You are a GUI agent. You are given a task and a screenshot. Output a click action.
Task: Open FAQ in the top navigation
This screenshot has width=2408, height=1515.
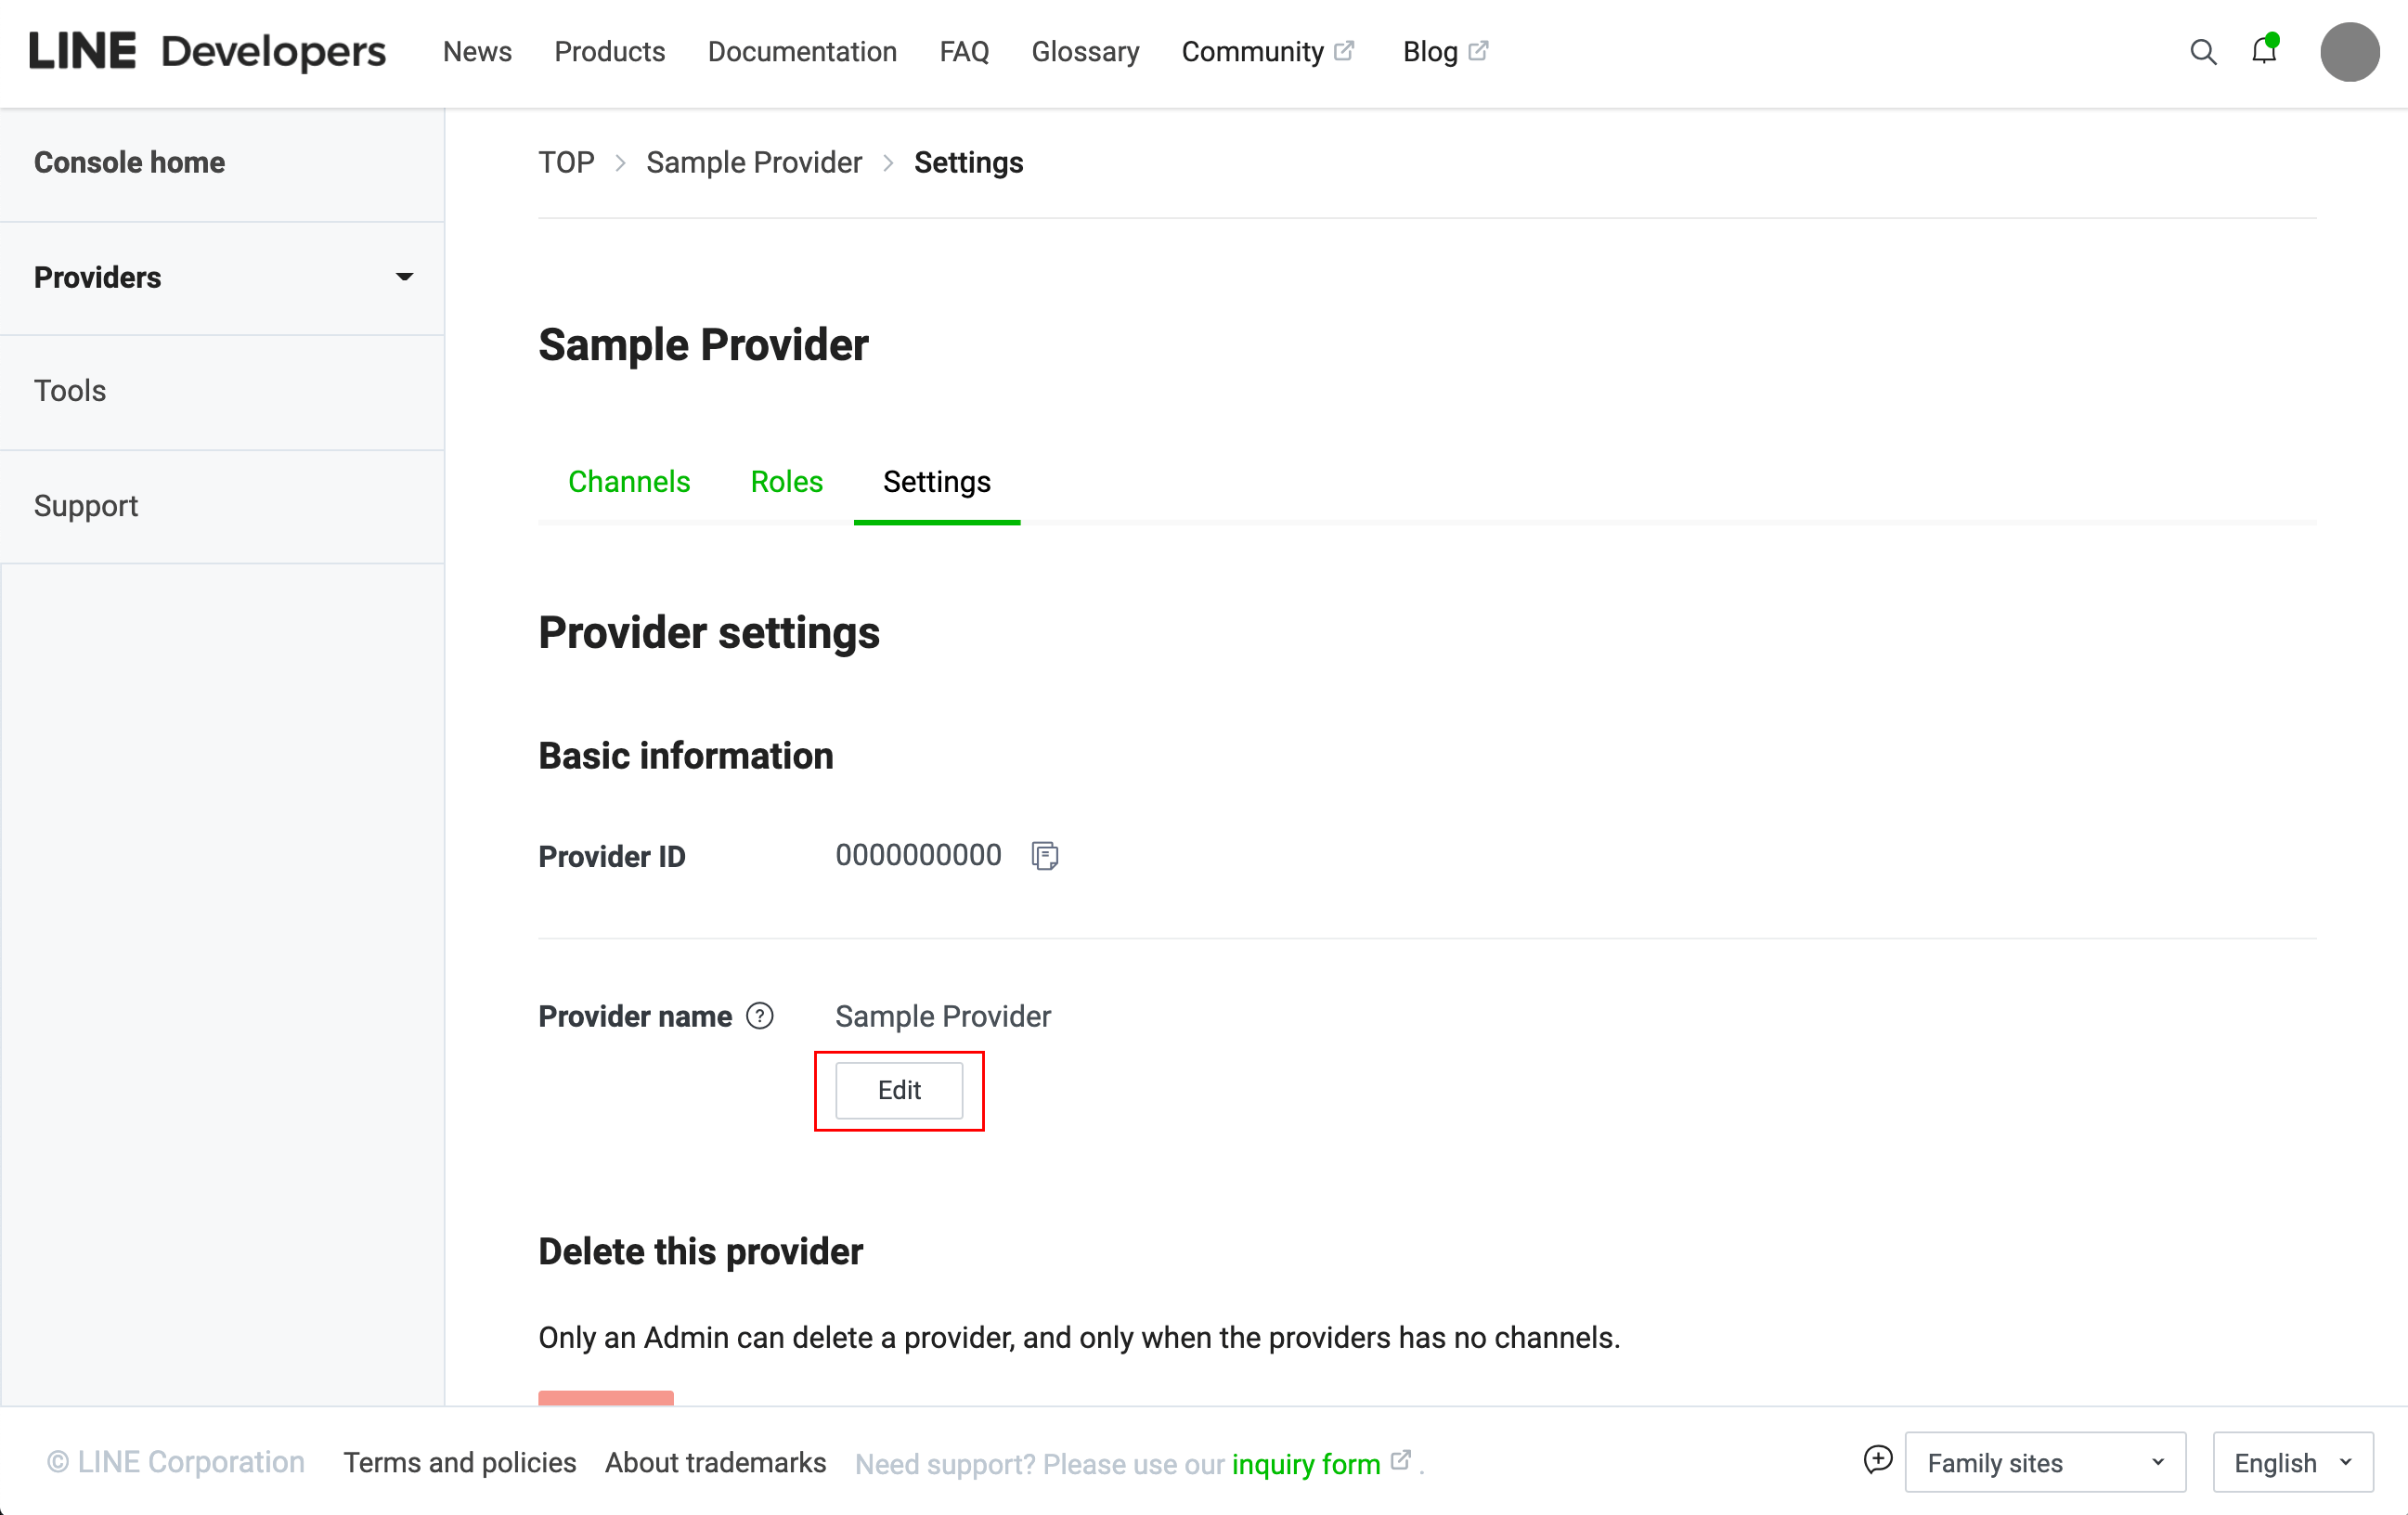[x=964, y=52]
